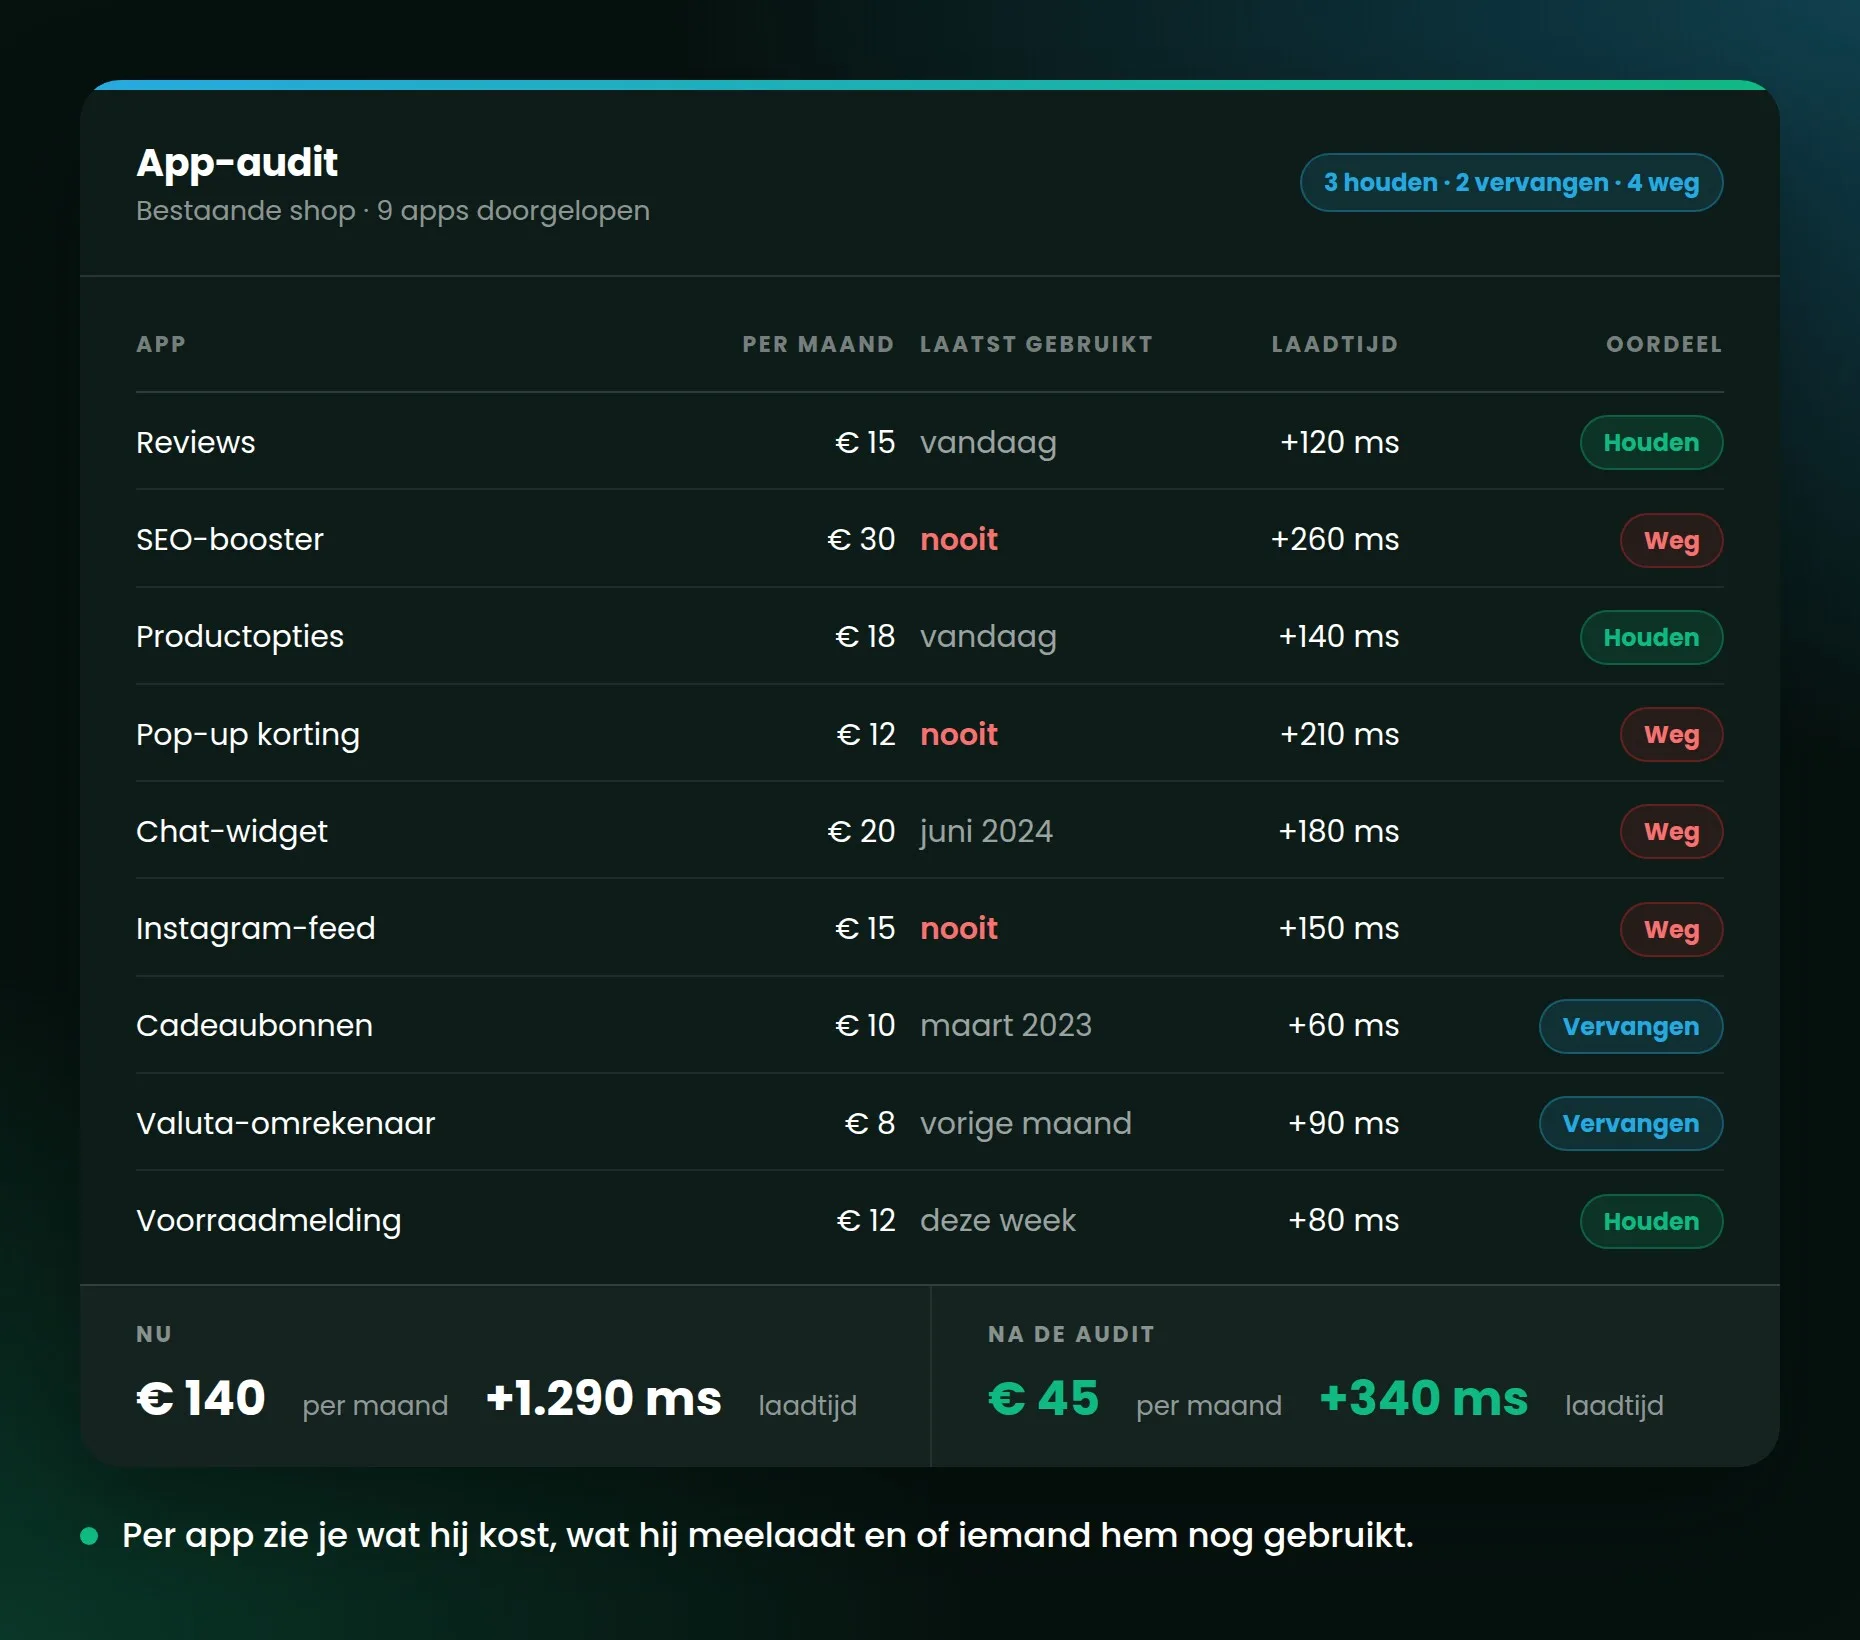1860x1640 pixels.
Task: Click the '+1.290 ms' current load time total
Action: pyautogui.click(x=604, y=1398)
